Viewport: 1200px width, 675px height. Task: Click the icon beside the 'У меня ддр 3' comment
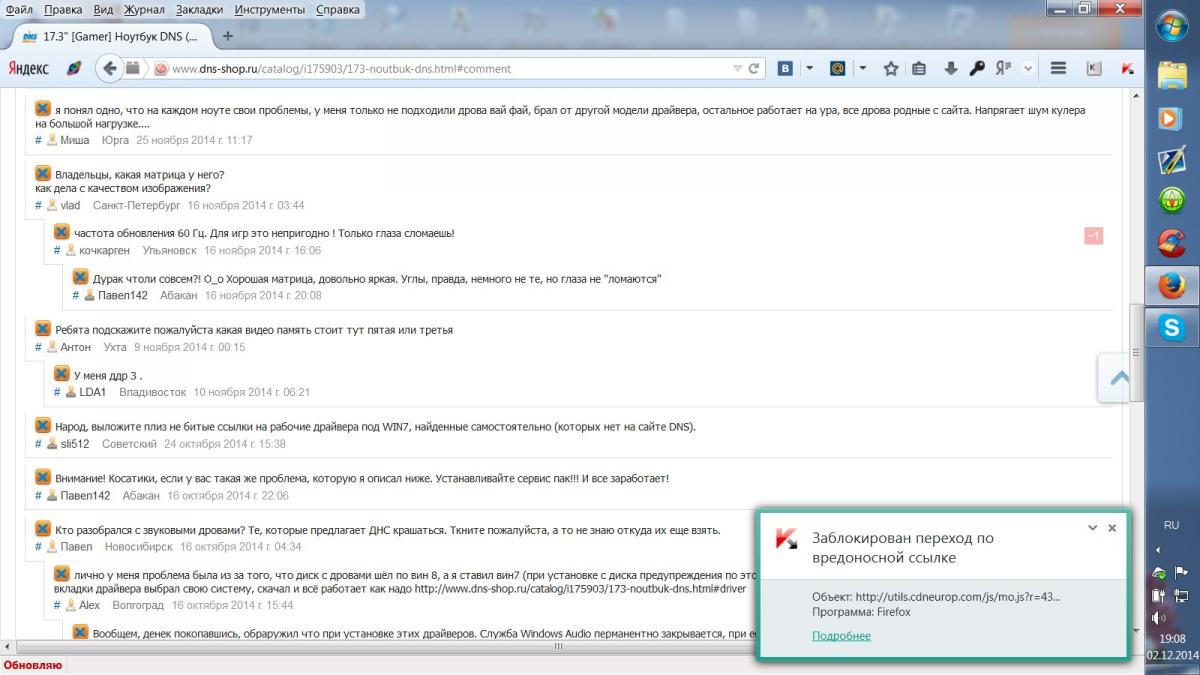(62, 374)
